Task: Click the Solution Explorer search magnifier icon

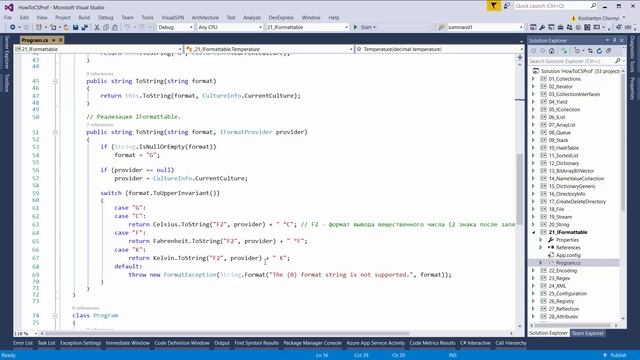Action: [x=618, y=61]
